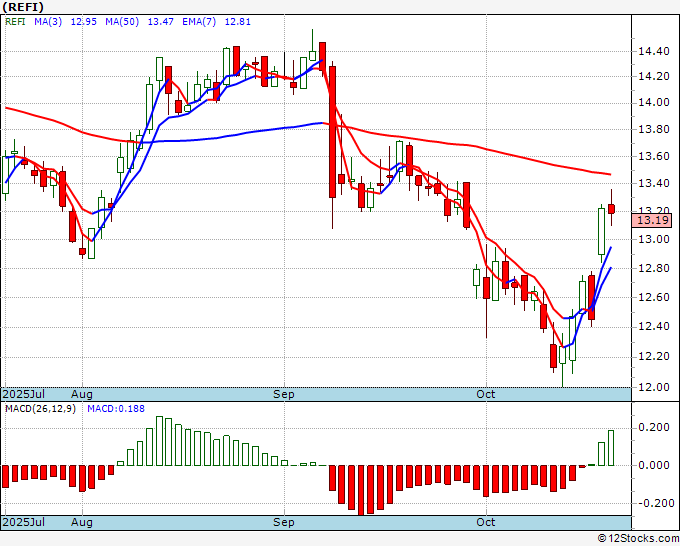This screenshot has height=546, width=680.
Task: Click the (REFI) chart title
Action: [23, 7]
